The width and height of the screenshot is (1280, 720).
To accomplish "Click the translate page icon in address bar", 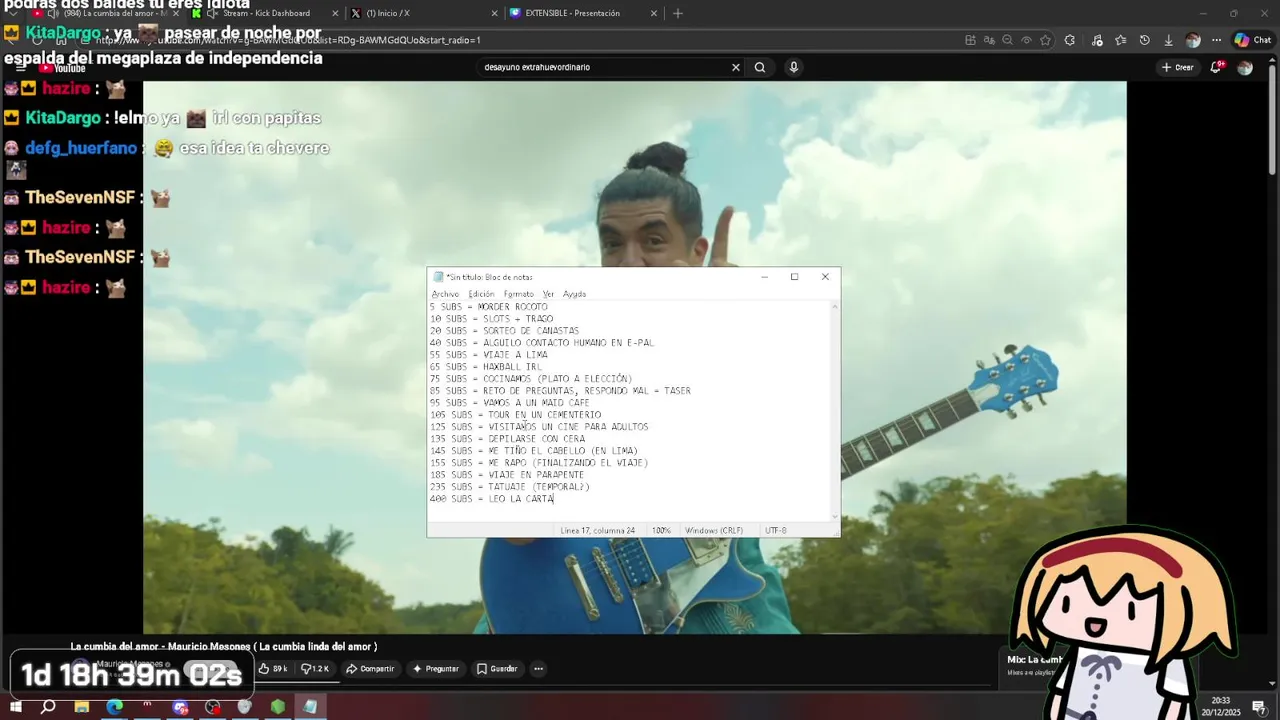I will point(988,40).
